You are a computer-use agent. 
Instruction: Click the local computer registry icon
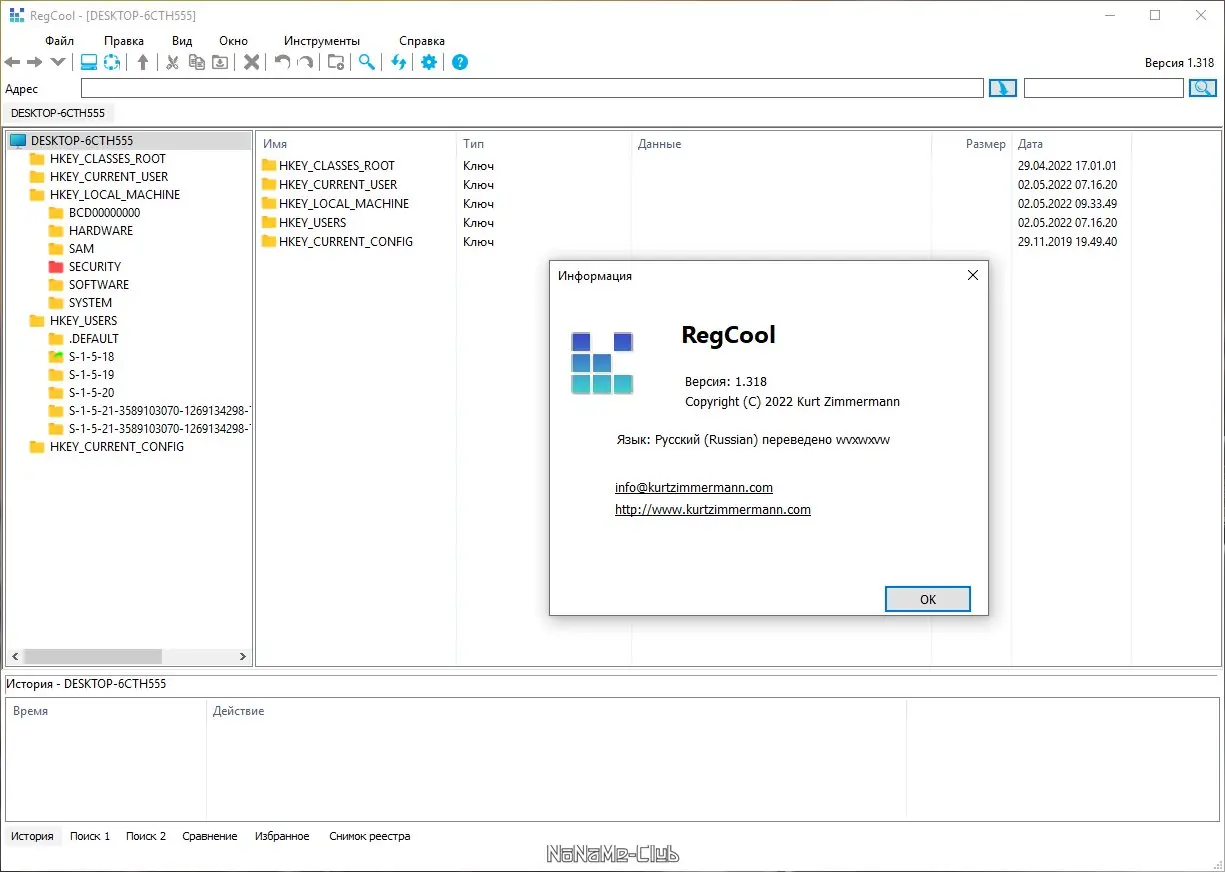click(89, 62)
